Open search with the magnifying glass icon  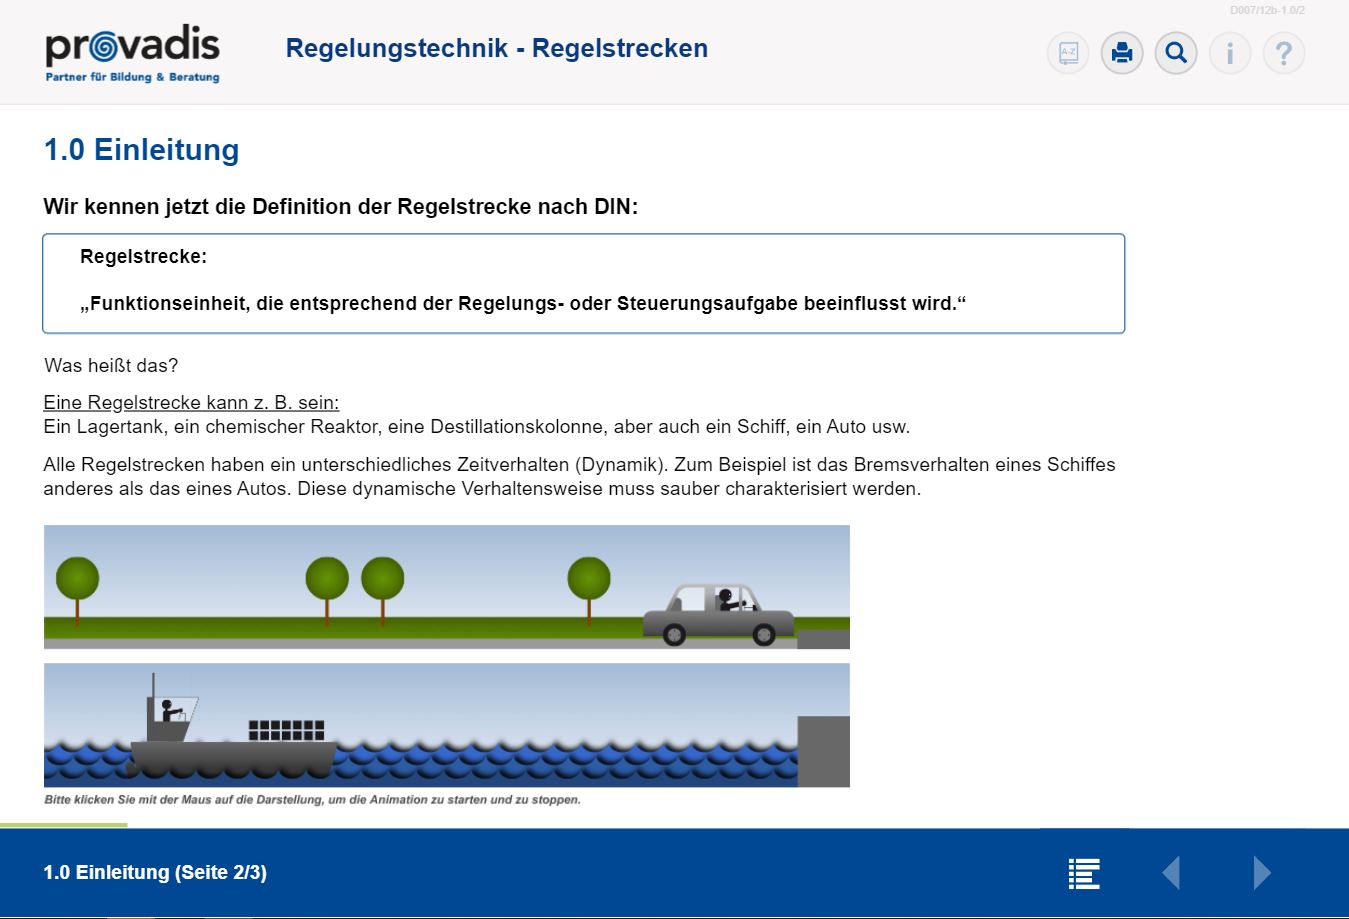(x=1176, y=53)
